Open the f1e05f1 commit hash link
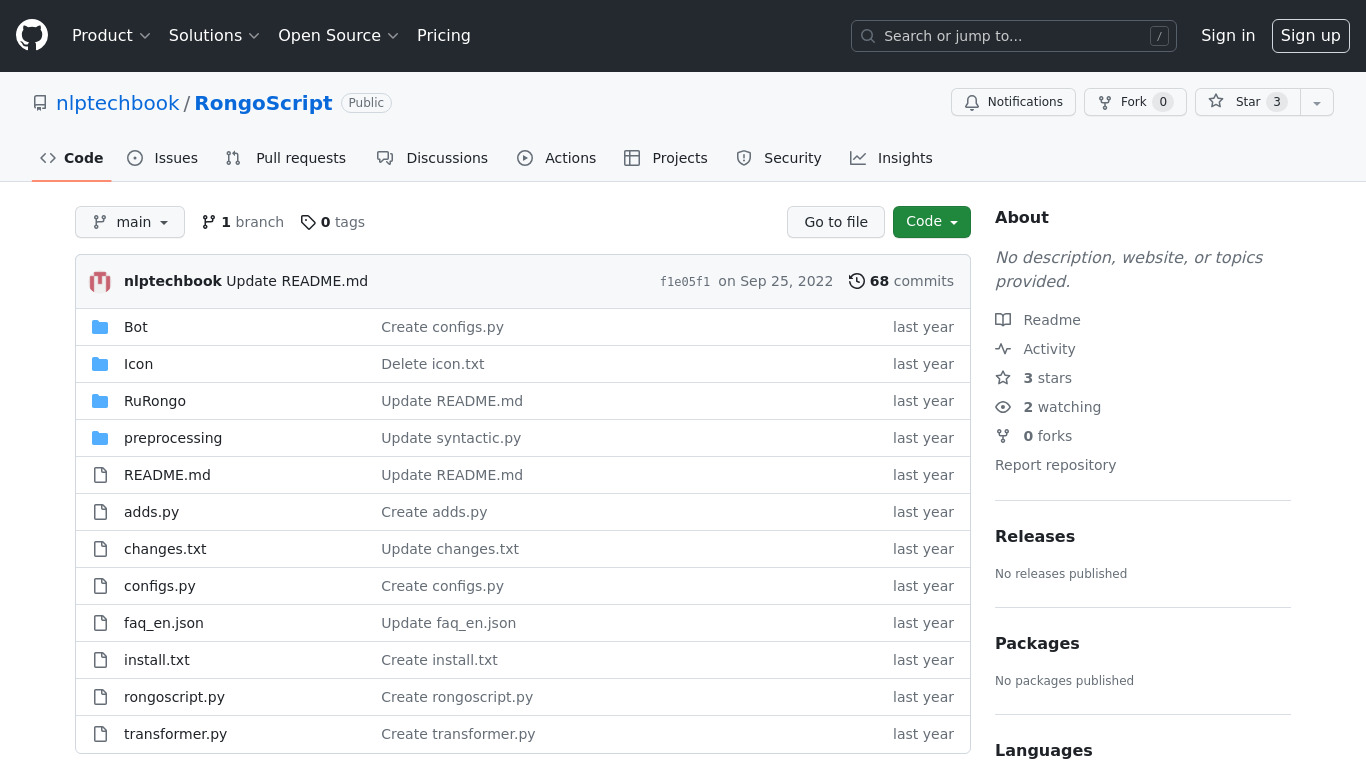 [x=685, y=282]
